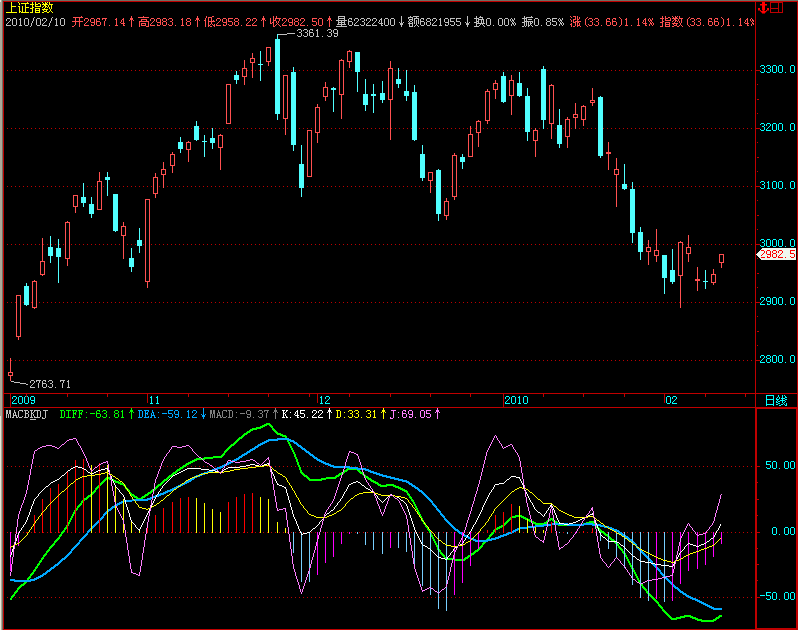Click the current price tag 2982.5
The width and height of the screenshot is (798, 630).
click(777, 254)
